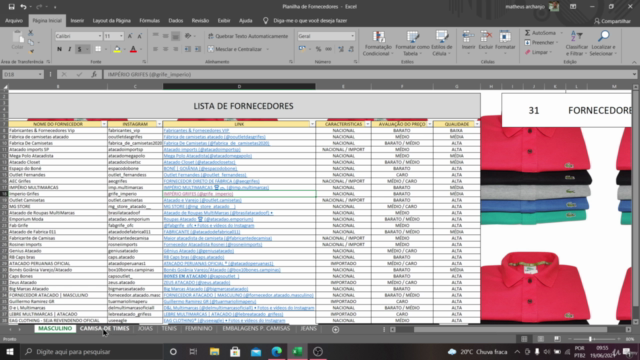
Task: Switch to the Dados tab
Action: point(176,20)
